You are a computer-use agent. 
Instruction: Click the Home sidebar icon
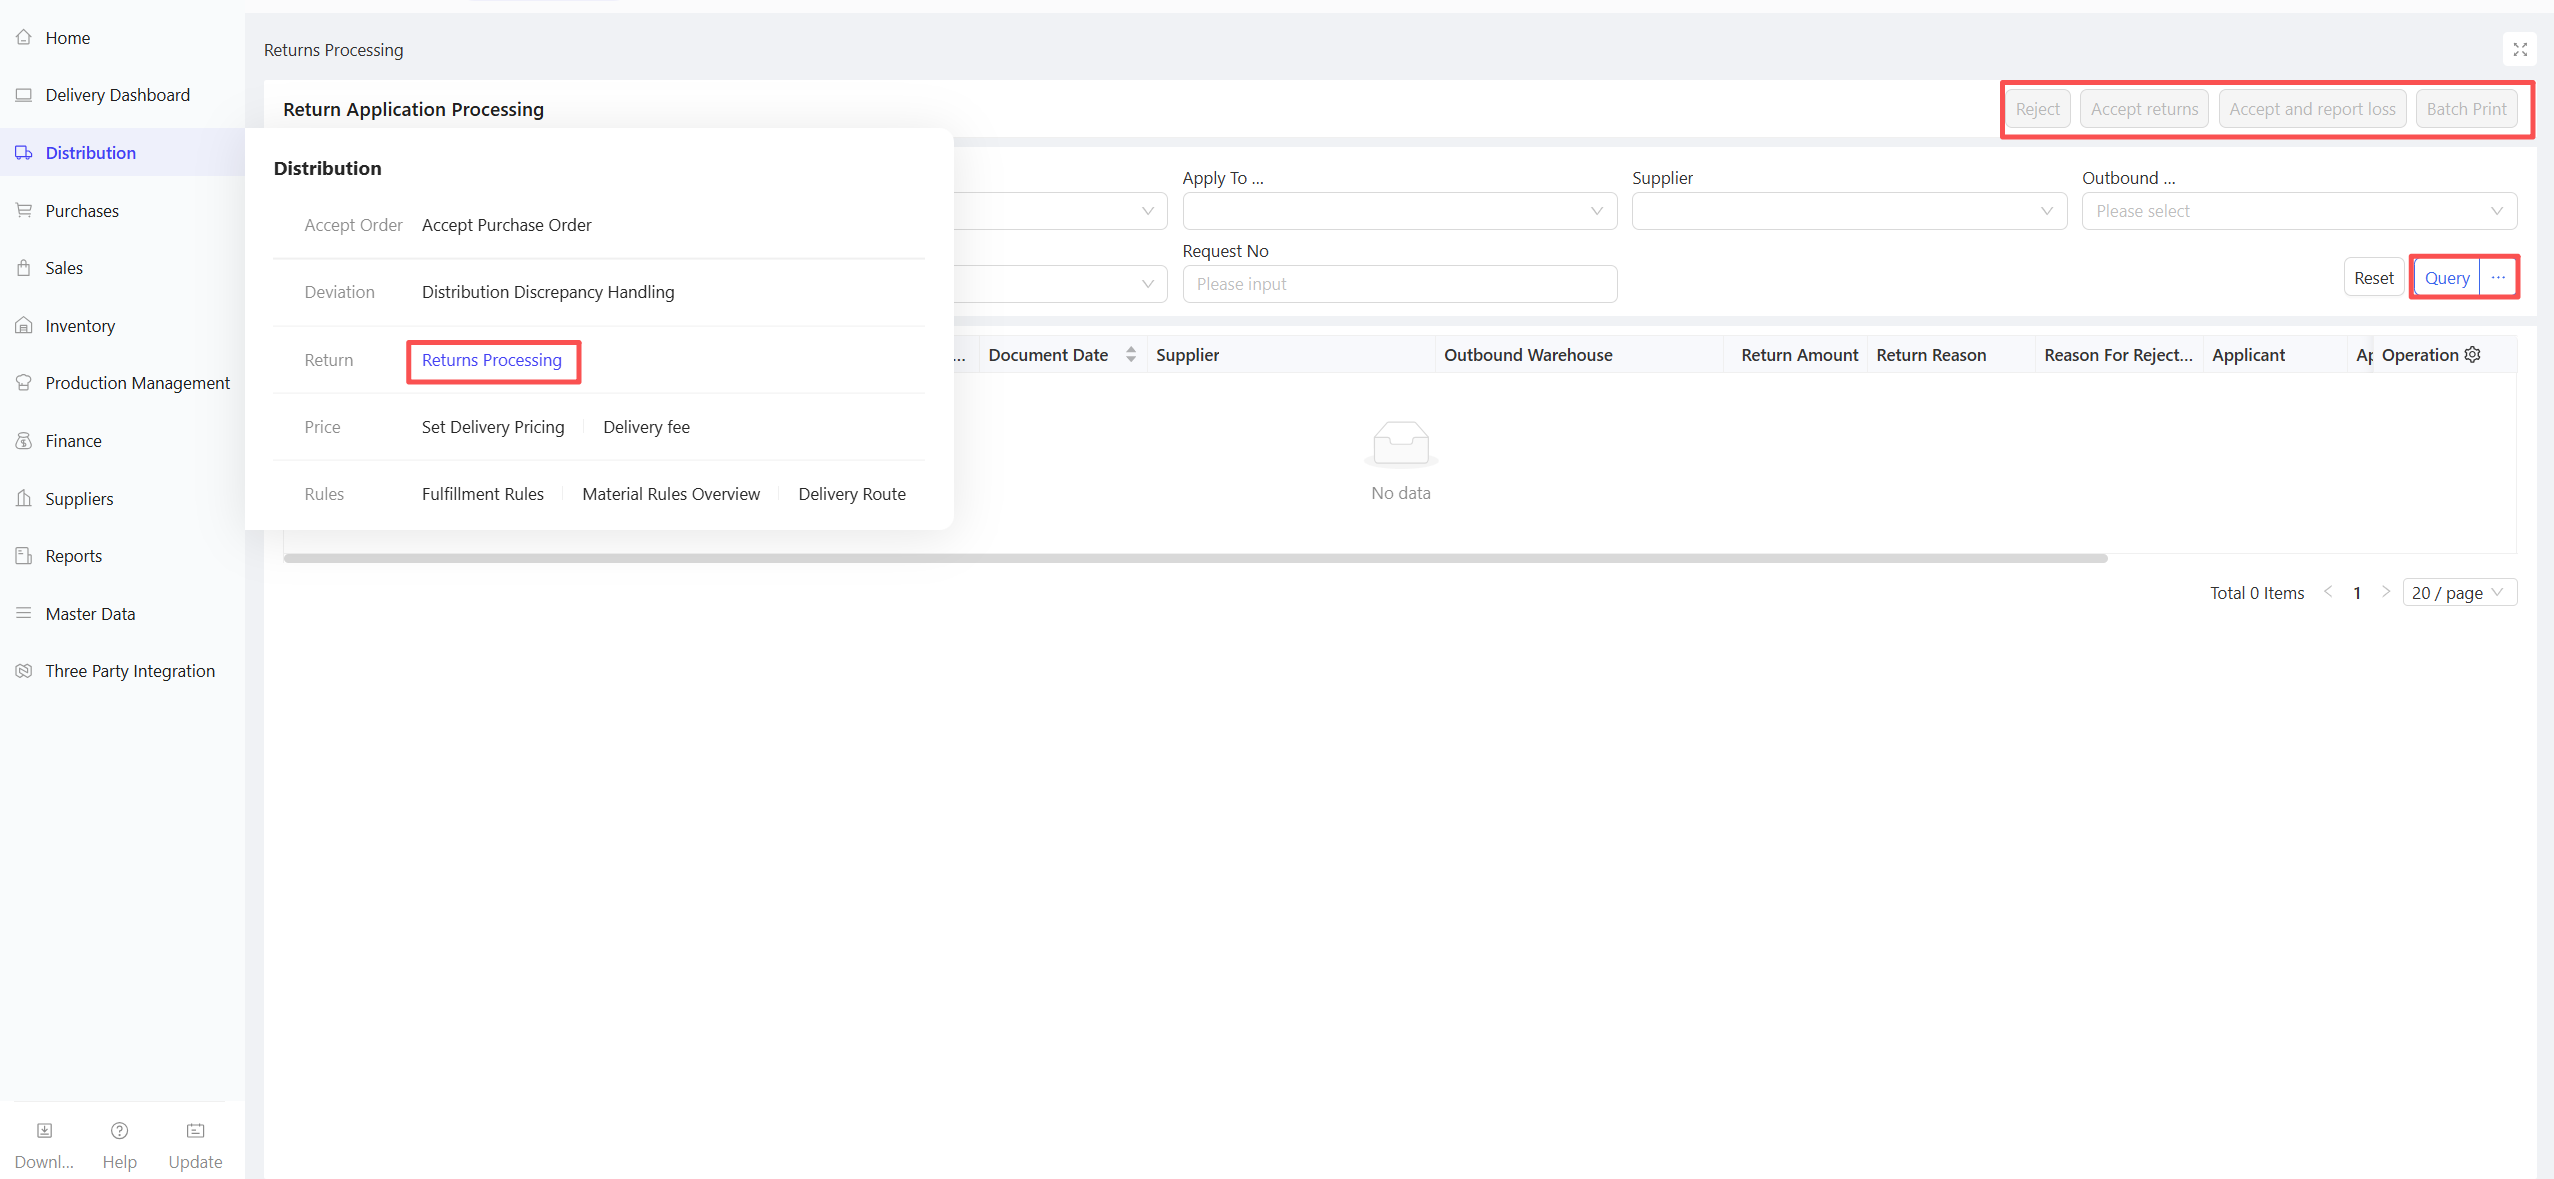coord(24,37)
